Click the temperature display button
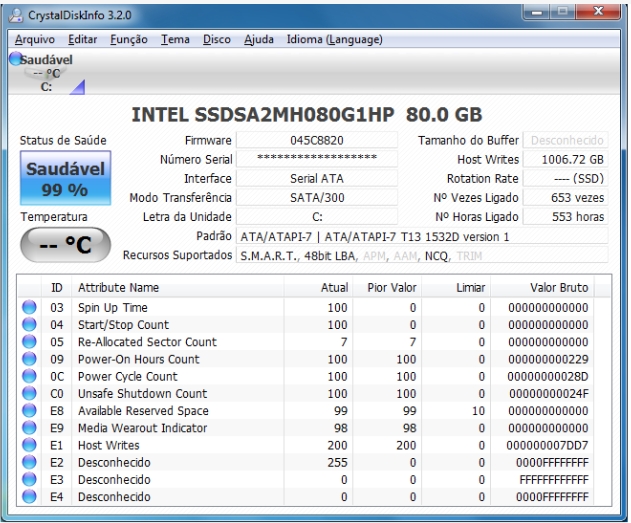Screen dimensions: 631x523 point(59,241)
